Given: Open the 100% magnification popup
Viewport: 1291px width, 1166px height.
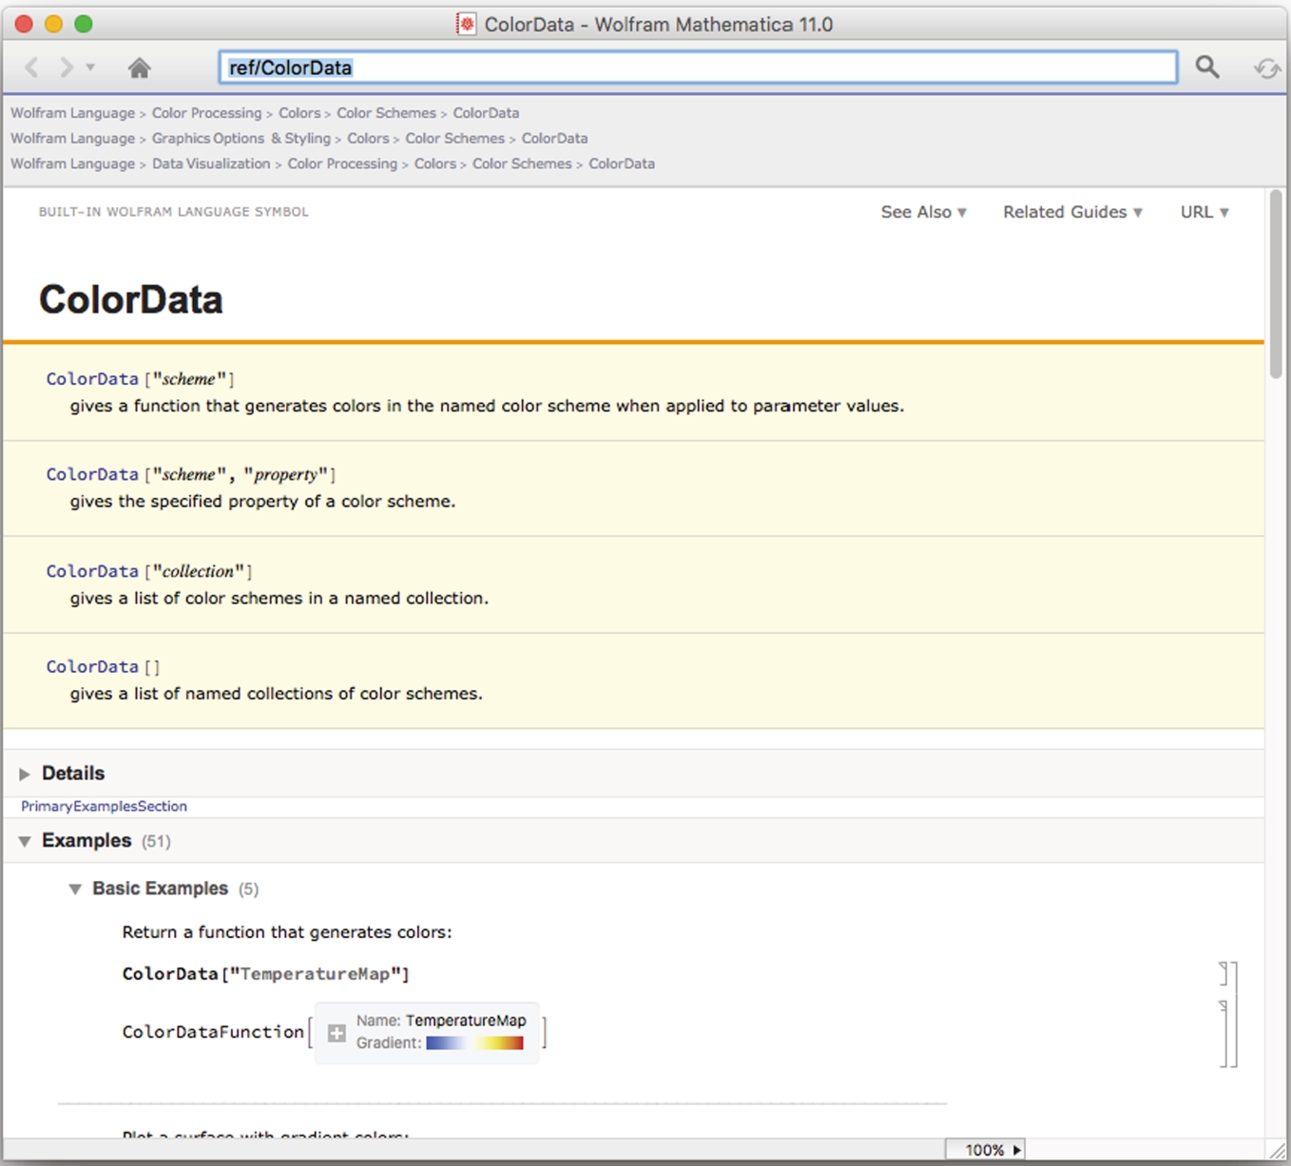Looking at the screenshot, I should click(x=986, y=1150).
